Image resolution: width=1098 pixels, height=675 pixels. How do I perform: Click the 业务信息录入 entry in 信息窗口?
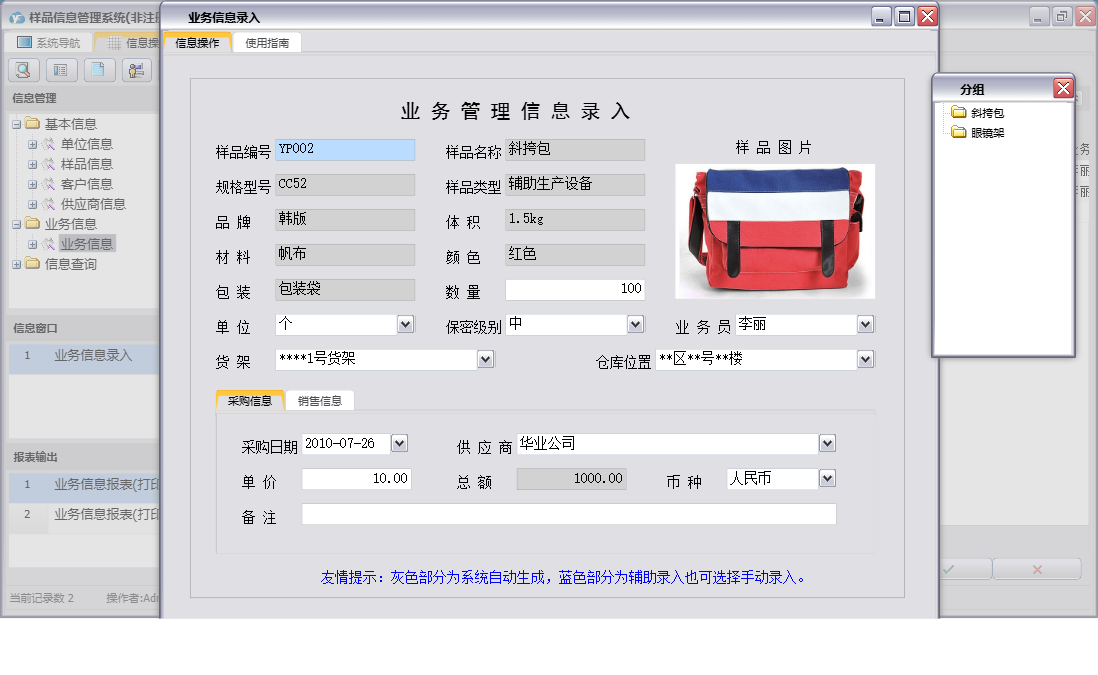pyautogui.click(x=90, y=358)
